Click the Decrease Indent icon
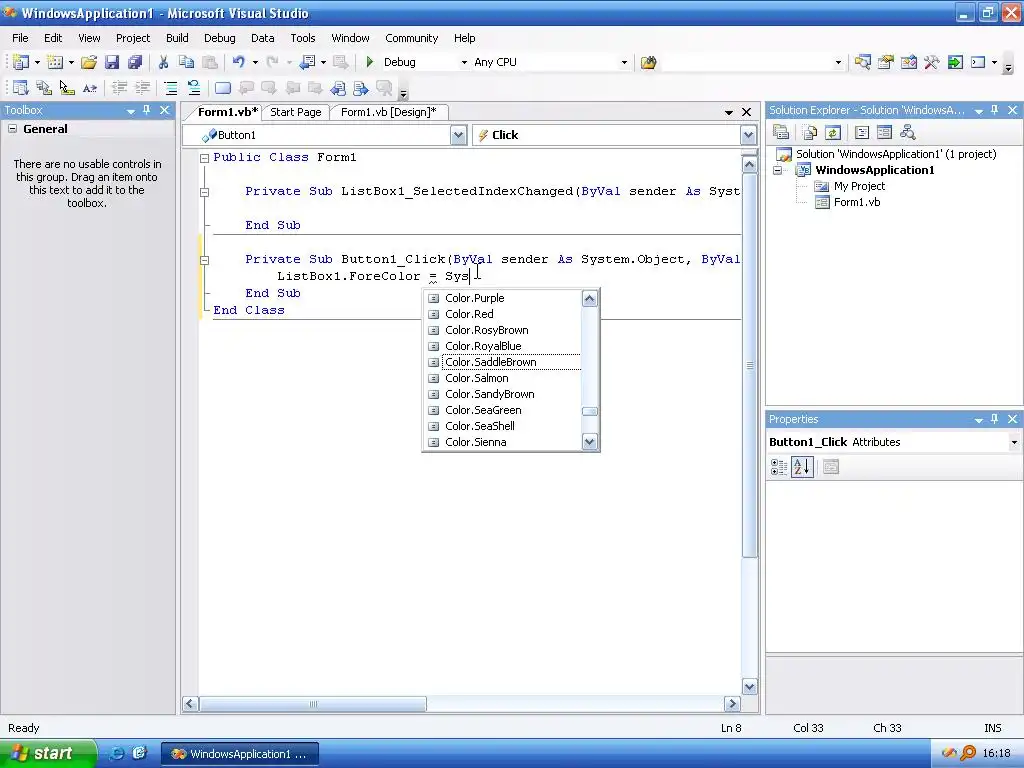Image resolution: width=1024 pixels, height=768 pixels. click(x=120, y=88)
